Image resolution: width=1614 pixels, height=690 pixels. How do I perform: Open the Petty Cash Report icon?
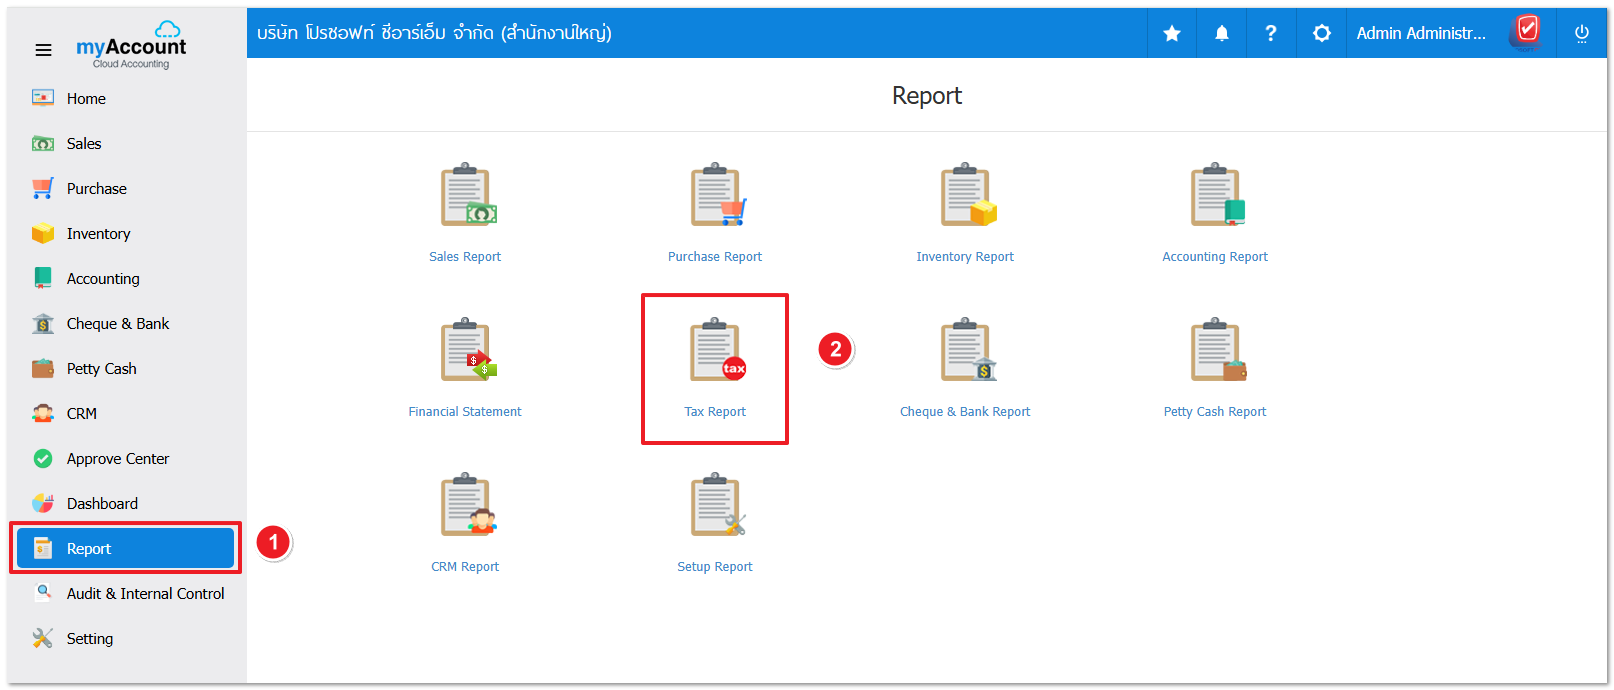(x=1216, y=351)
